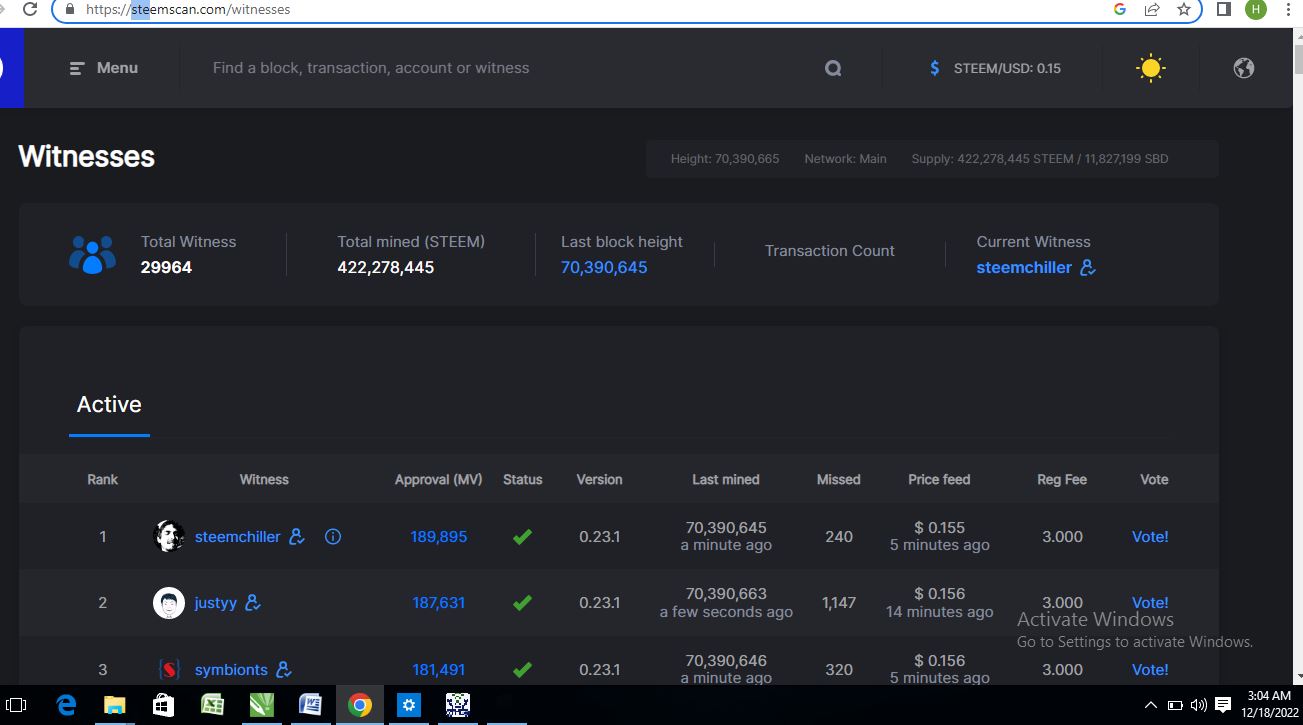The image size is (1303, 725).
Task: Open Current Witness steemchiller link
Action: (x=1024, y=268)
